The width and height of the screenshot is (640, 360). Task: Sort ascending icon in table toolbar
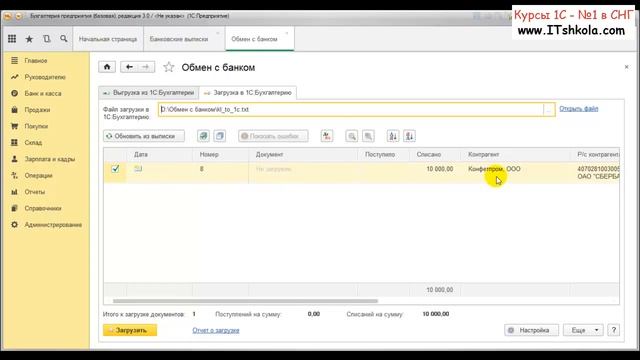click(x=393, y=136)
